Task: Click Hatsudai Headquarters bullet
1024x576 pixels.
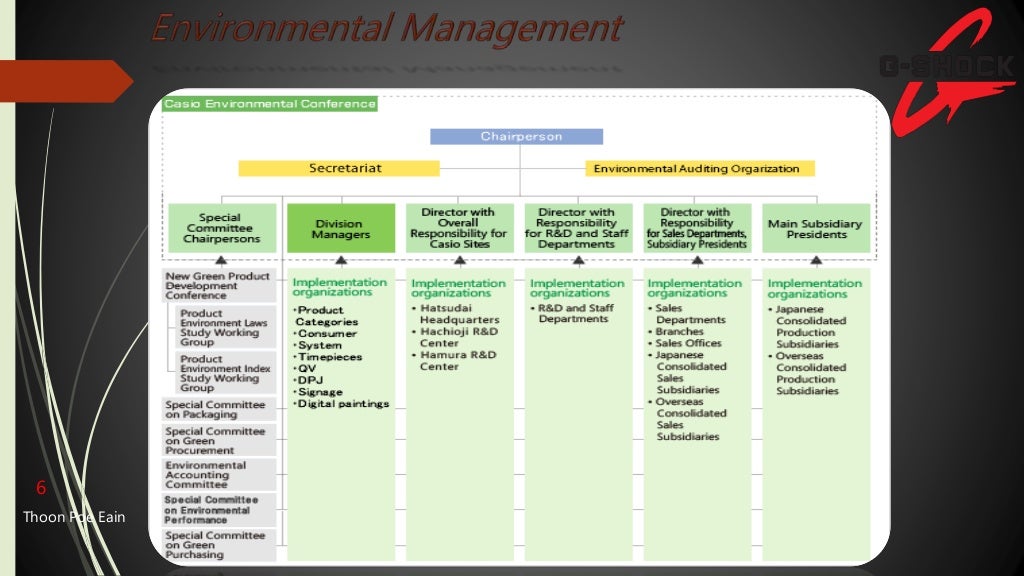Action: (x=456, y=313)
